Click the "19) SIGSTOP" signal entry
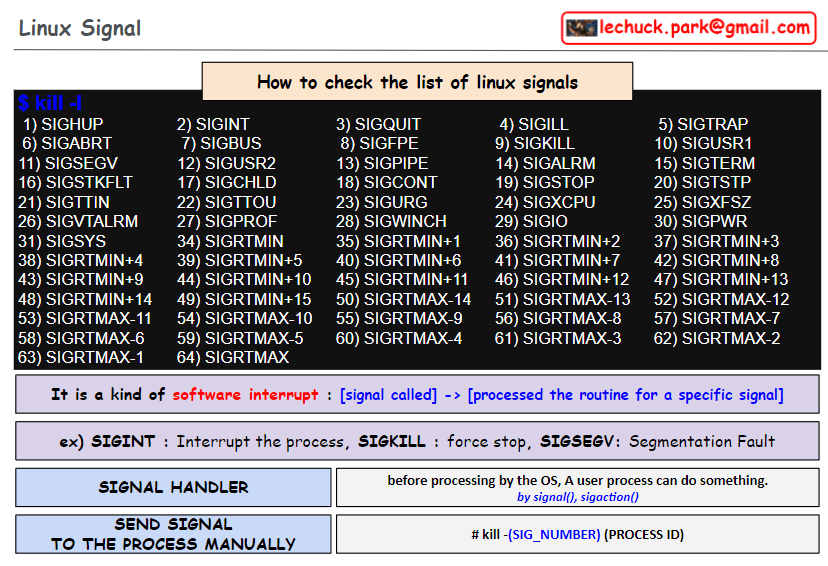The image size is (828, 566). click(x=544, y=183)
